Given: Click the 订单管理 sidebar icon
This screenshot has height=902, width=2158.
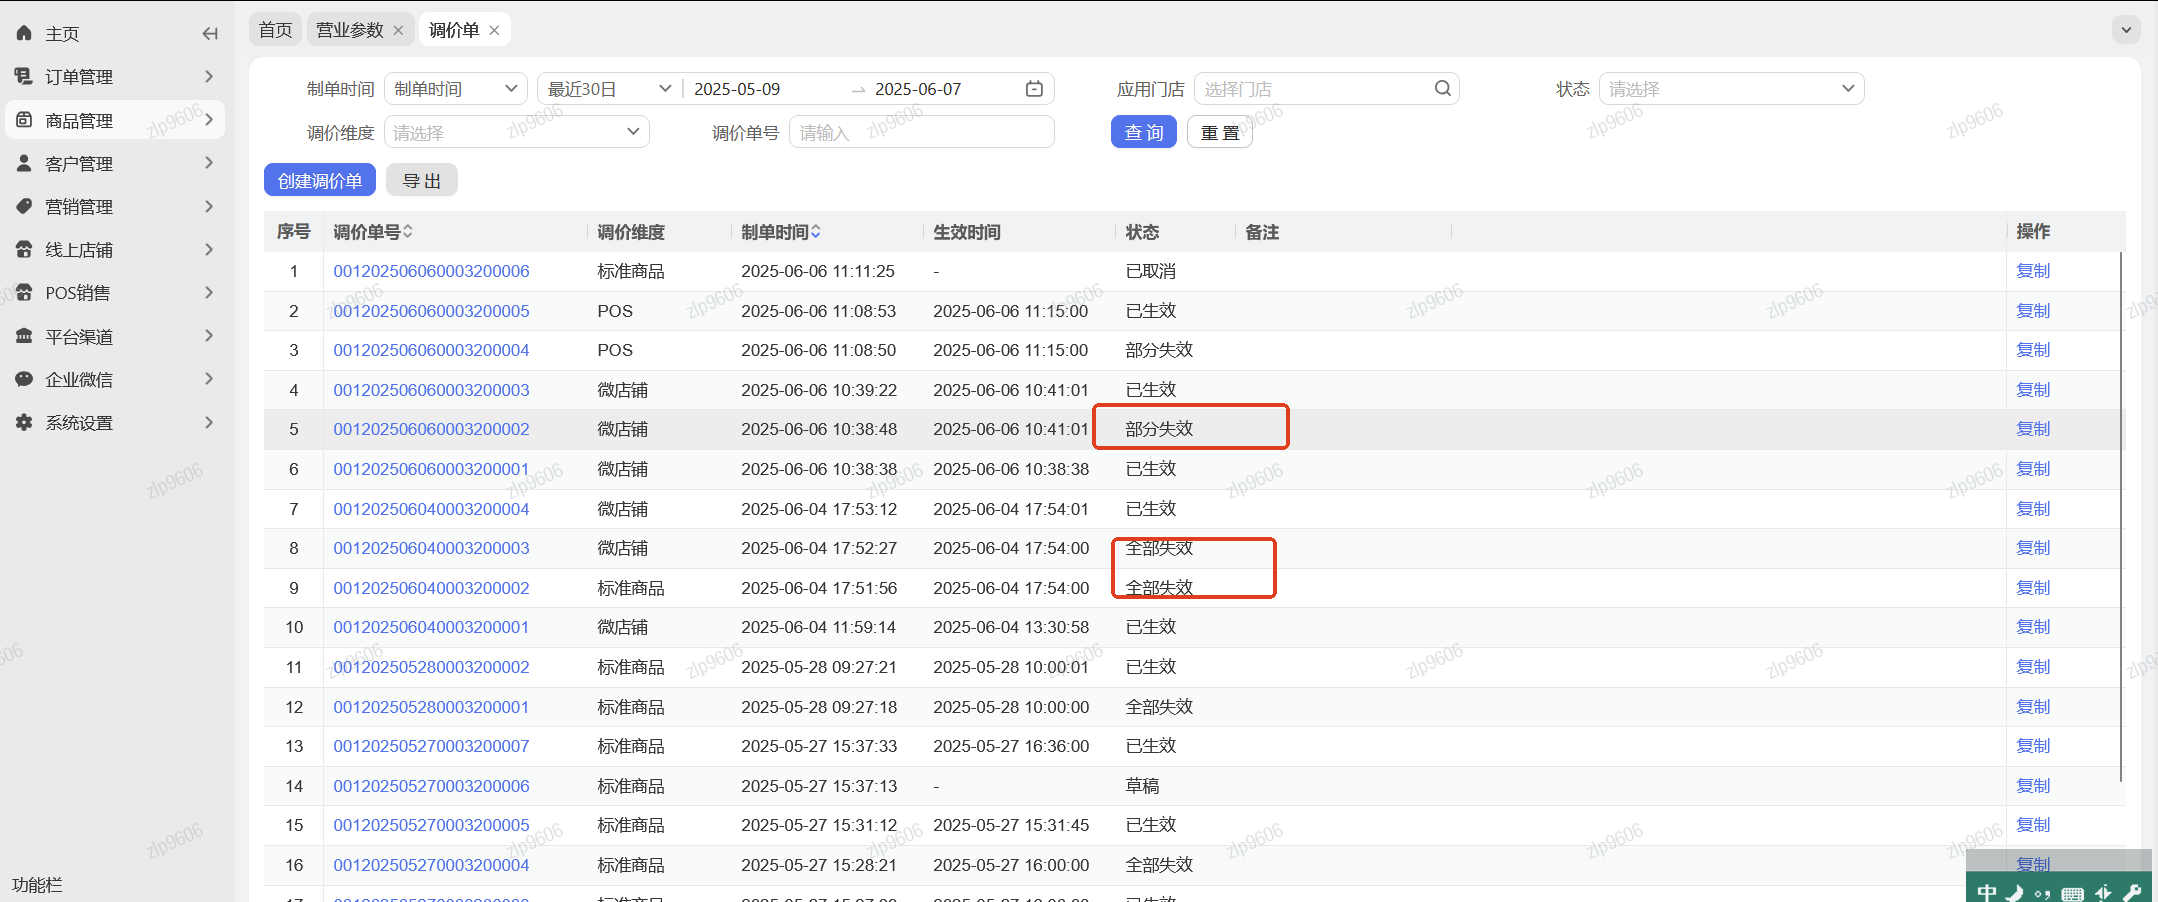Looking at the screenshot, I should (x=24, y=76).
